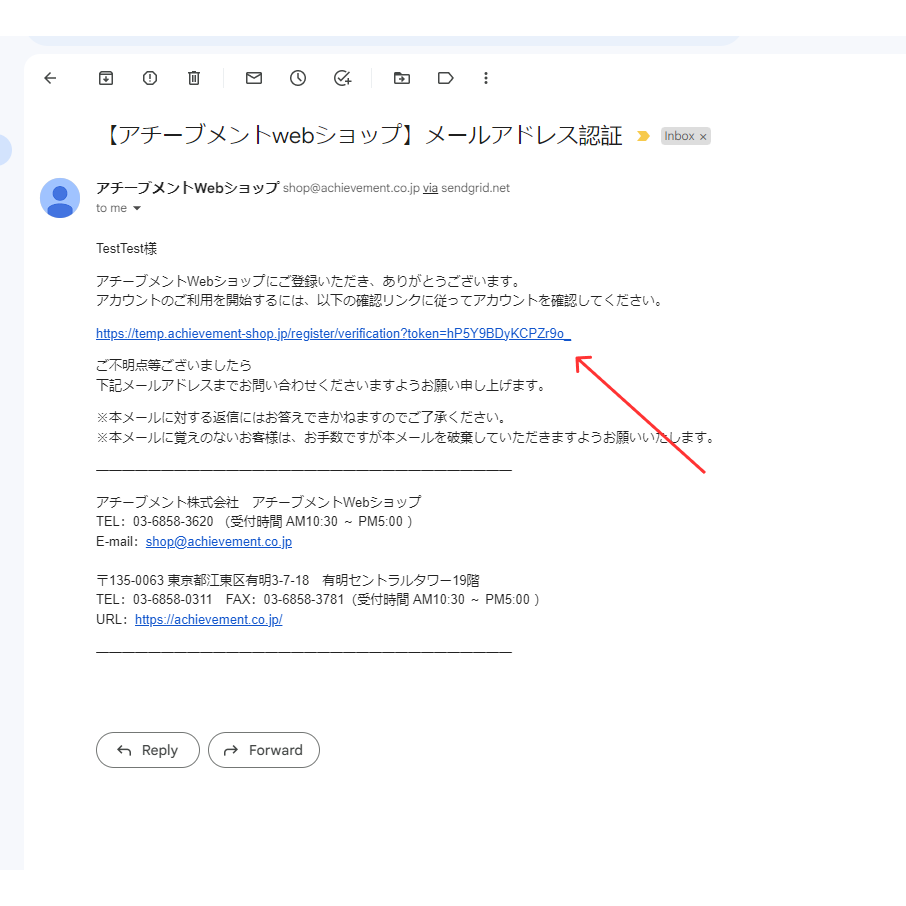
Task: Click the FAX number 03-6858-3781
Action: 303,599
